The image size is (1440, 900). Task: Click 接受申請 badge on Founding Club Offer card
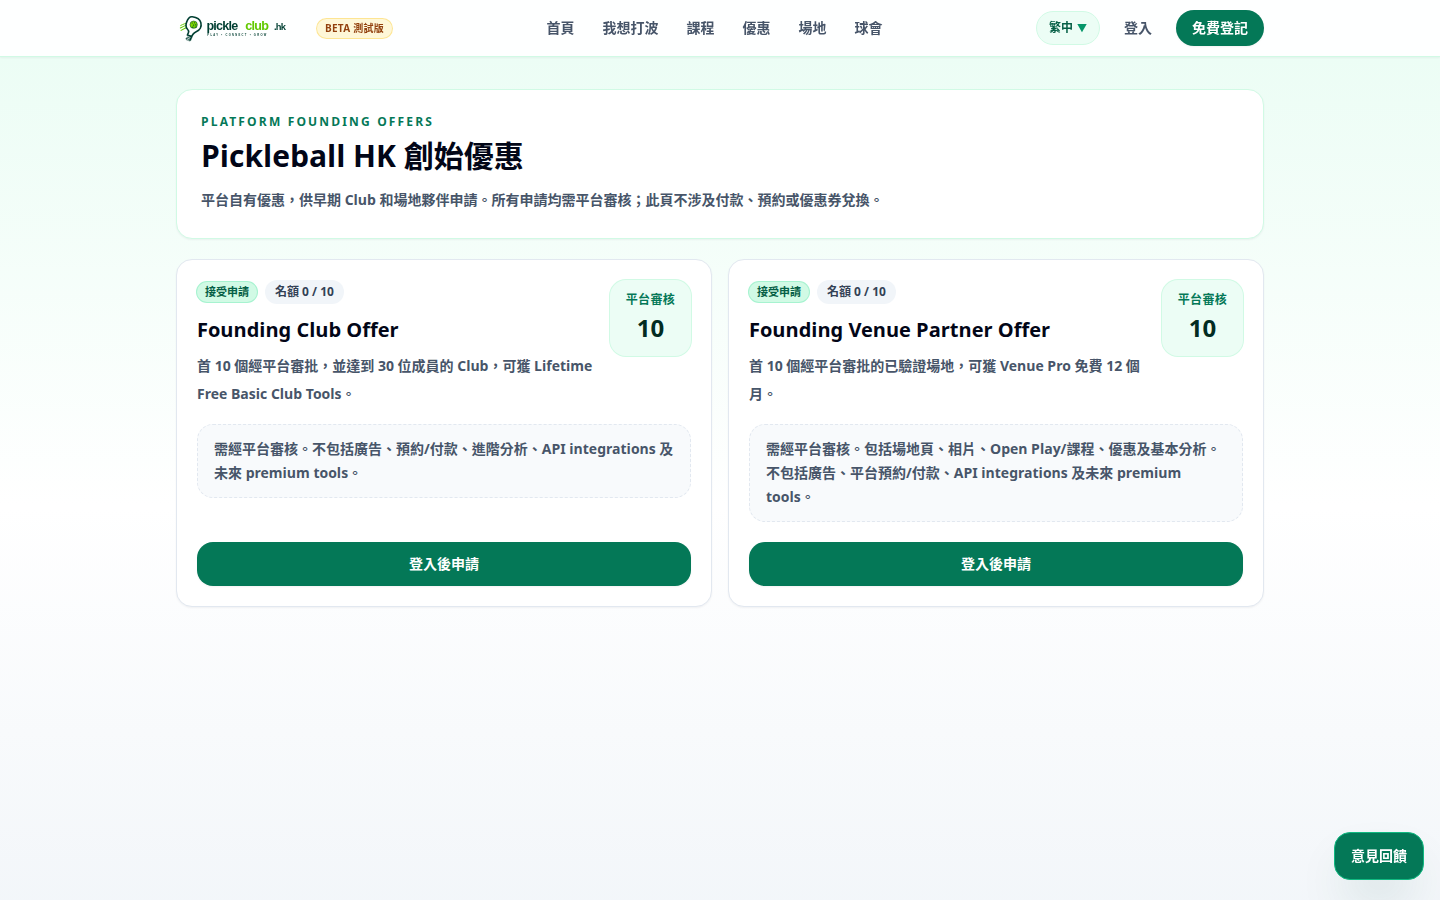pyautogui.click(x=227, y=292)
